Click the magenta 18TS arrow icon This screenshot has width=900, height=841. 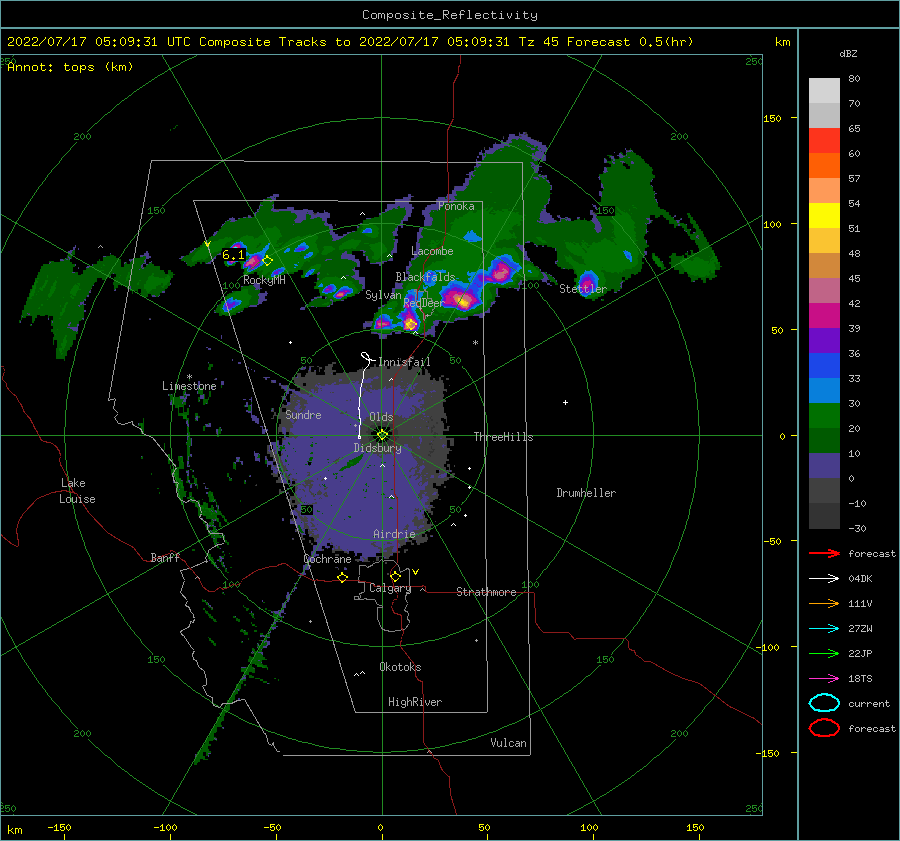824,679
